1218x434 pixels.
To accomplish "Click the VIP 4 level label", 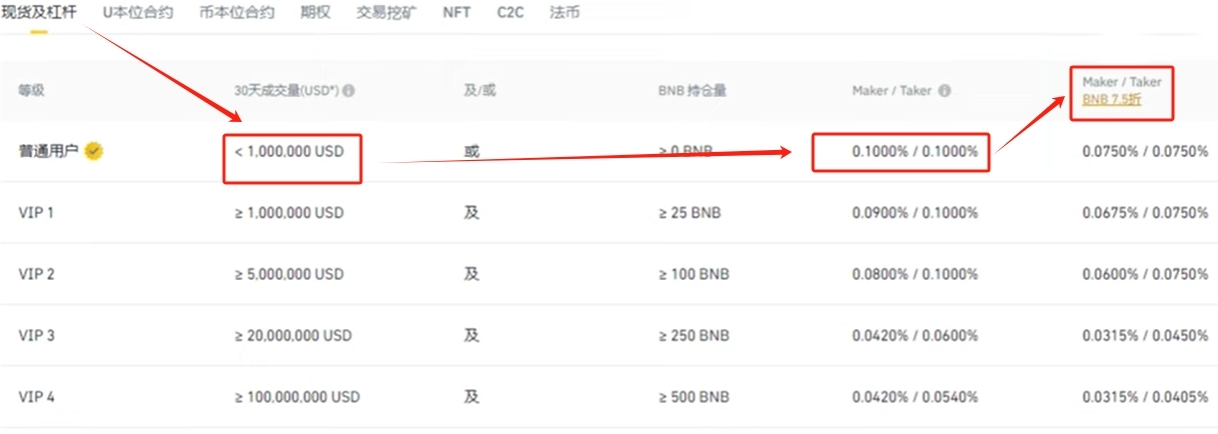I will coord(36,397).
